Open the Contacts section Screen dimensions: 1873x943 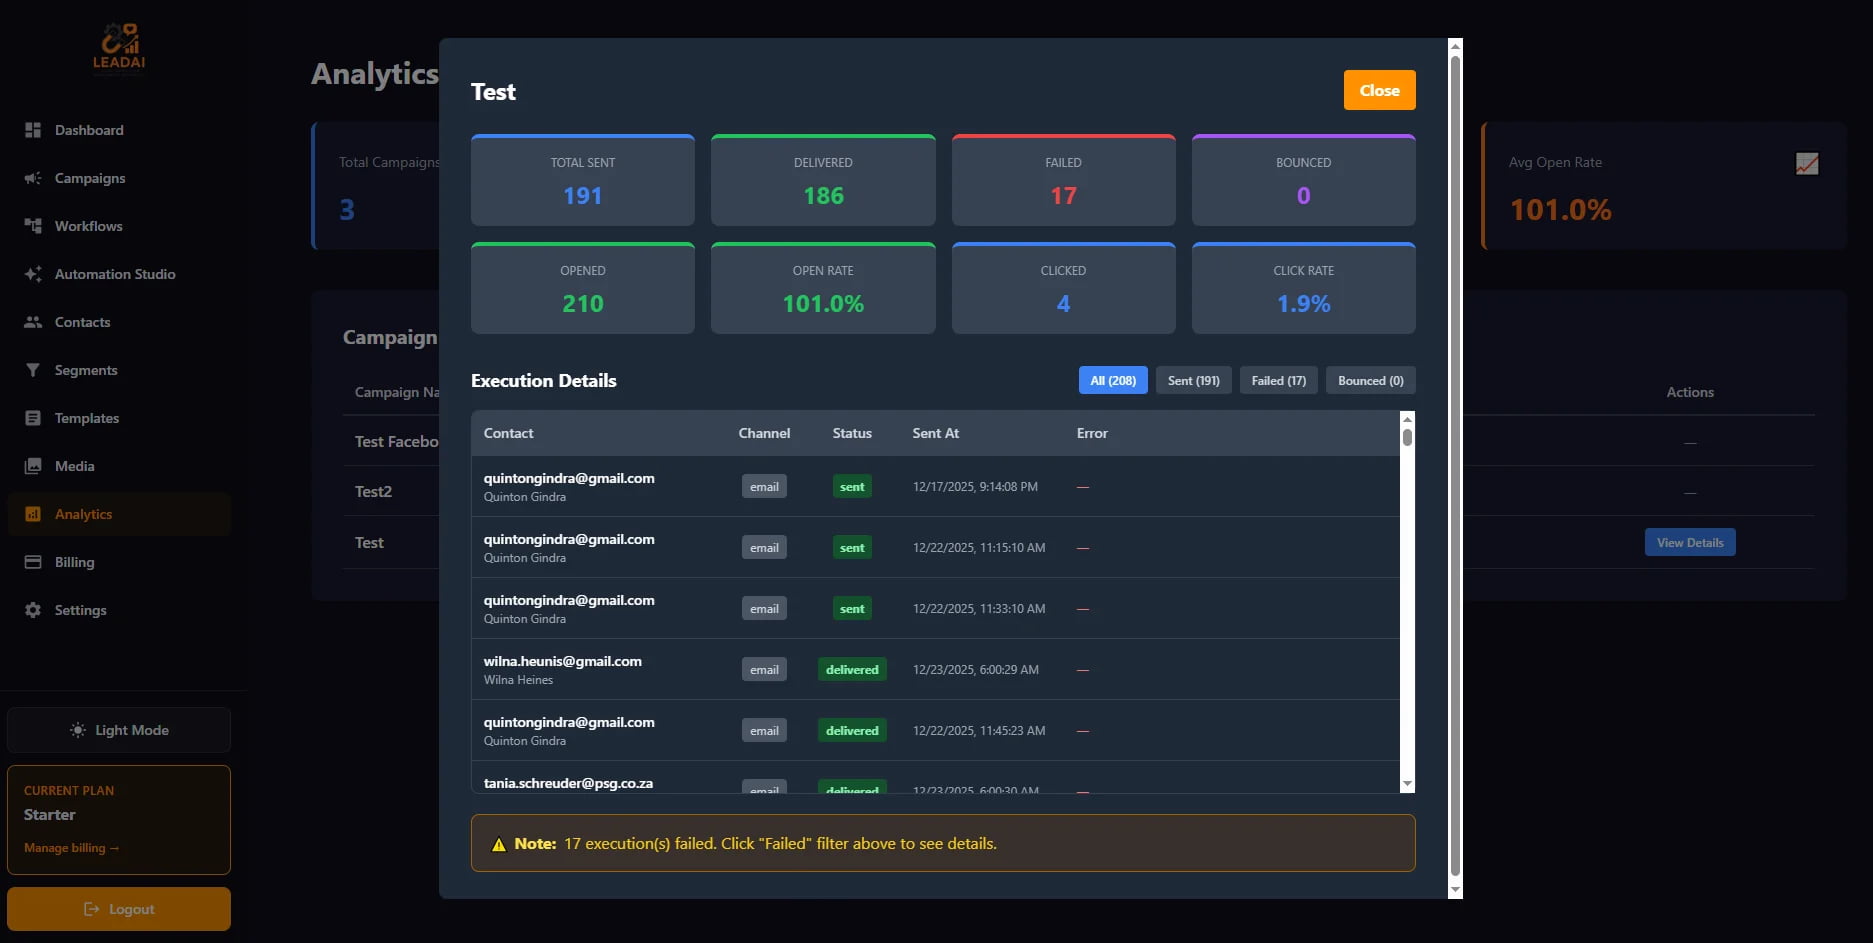81,322
